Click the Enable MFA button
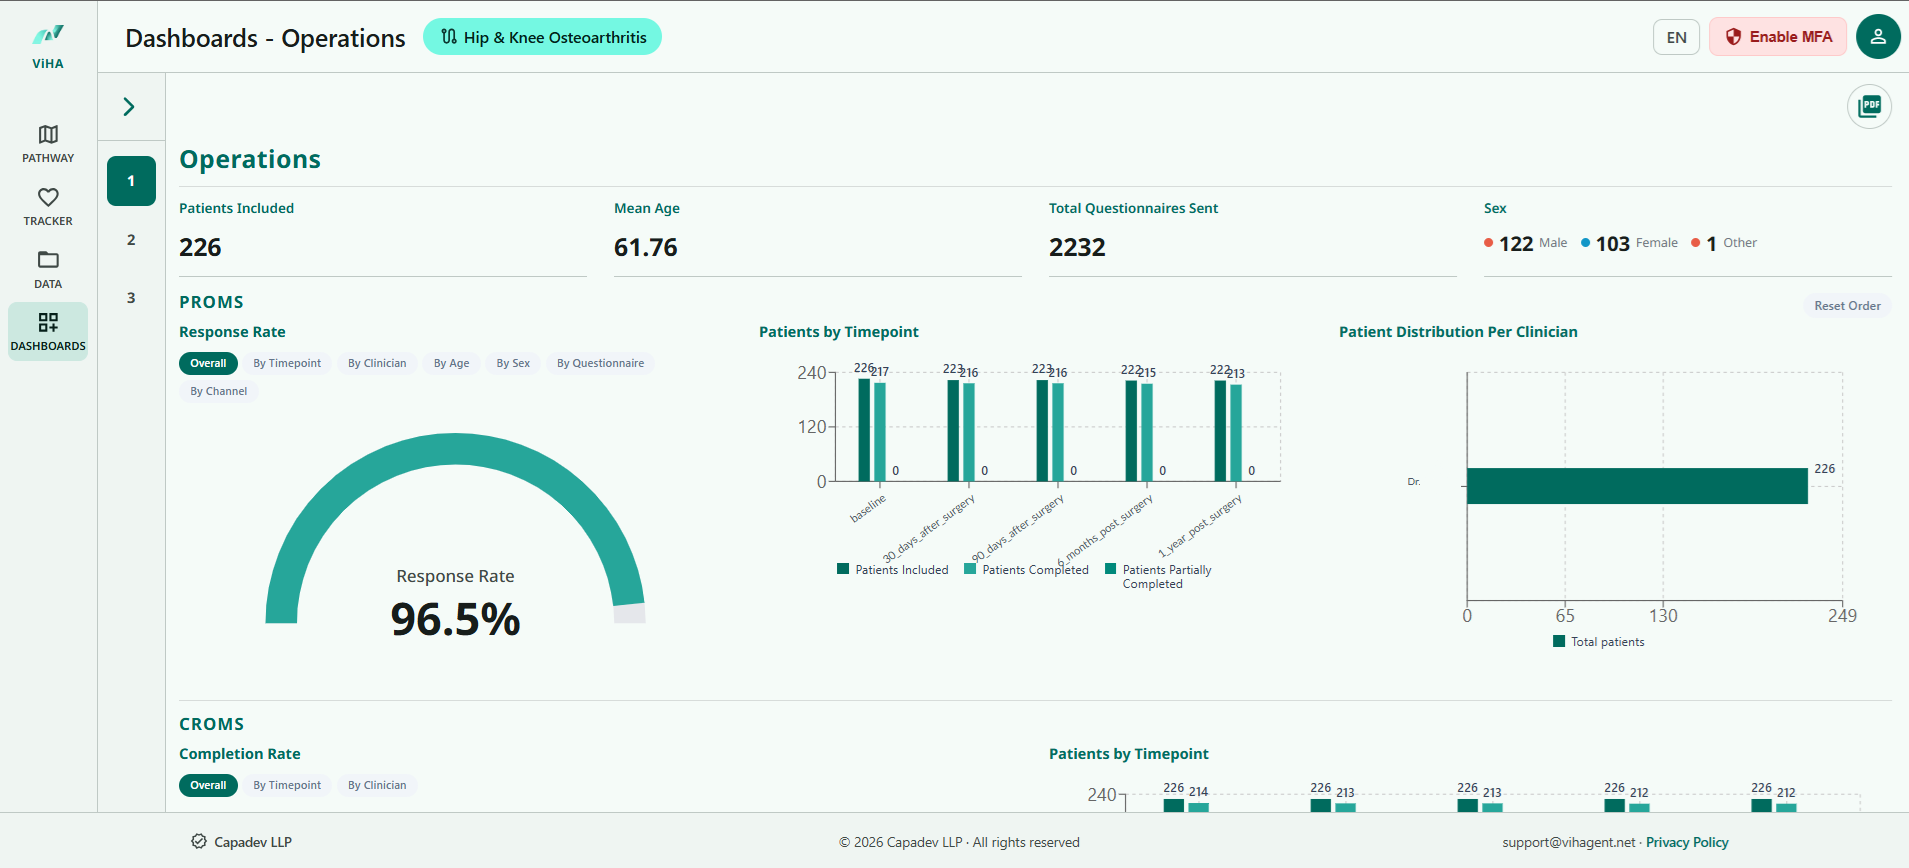The image size is (1909, 868). coord(1778,37)
